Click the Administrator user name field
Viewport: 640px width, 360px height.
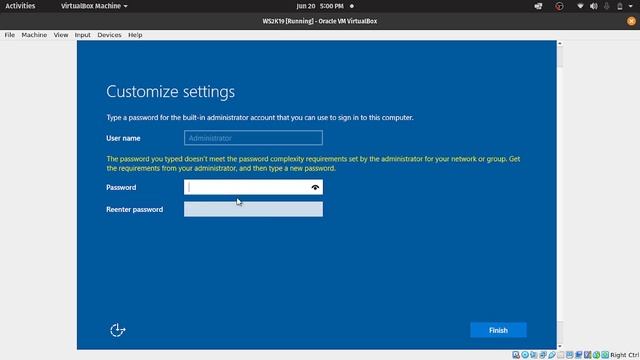pyautogui.click(x=253, y=138)
